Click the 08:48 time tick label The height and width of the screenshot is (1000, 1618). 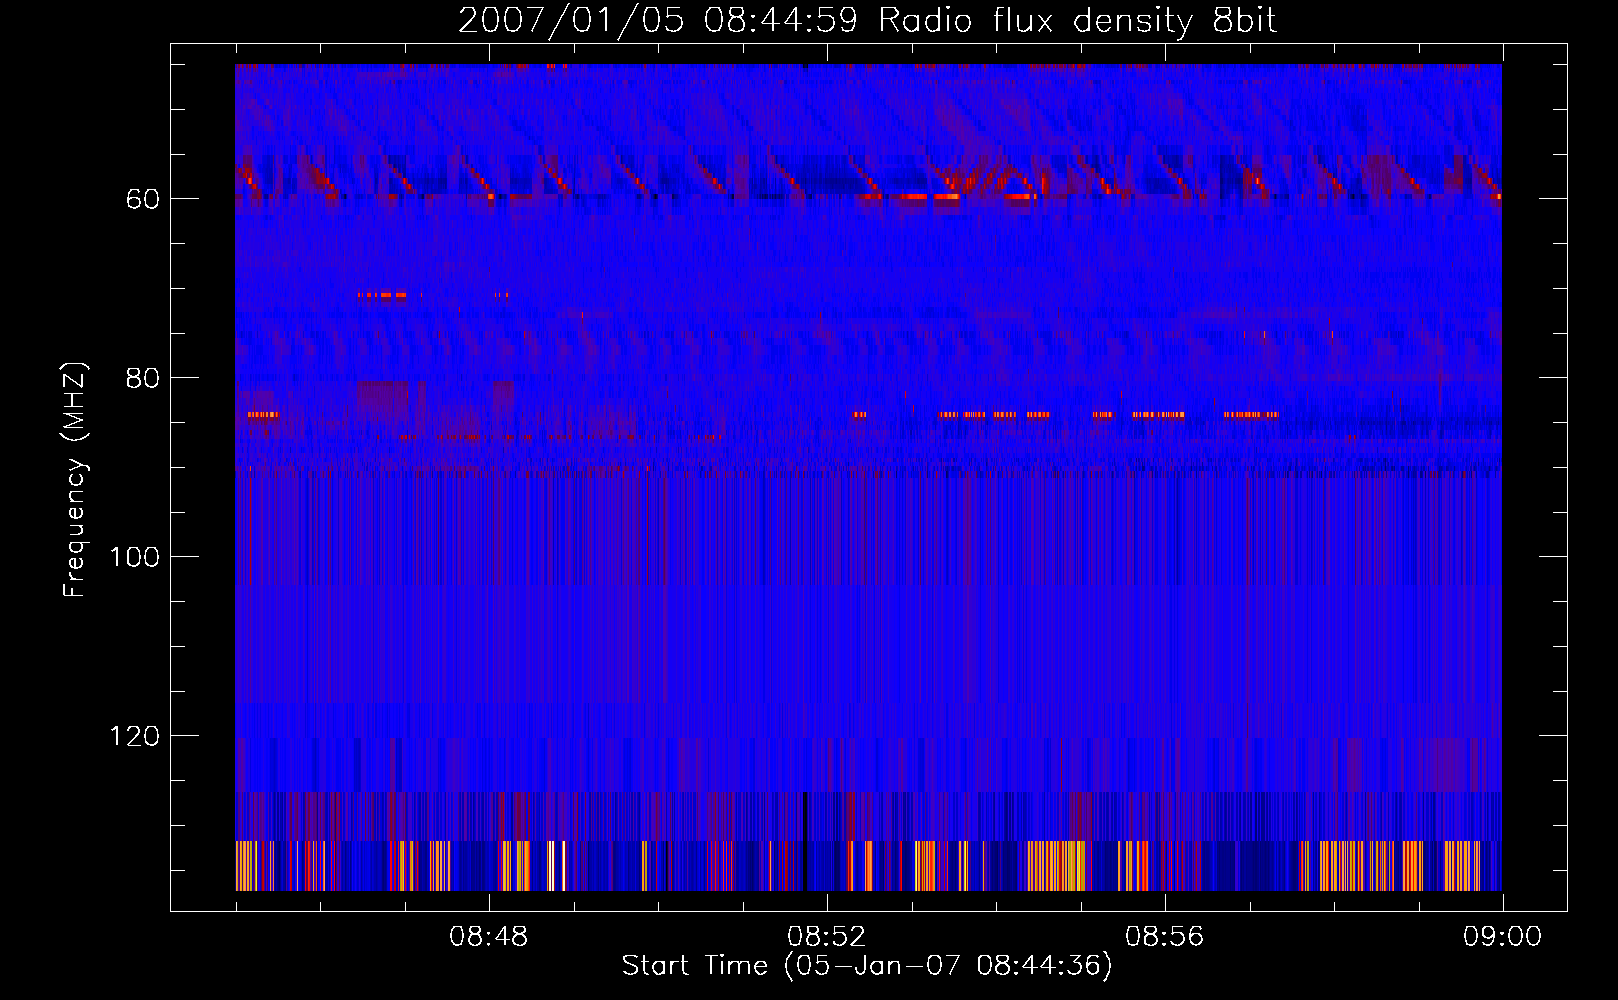pyautogui.click(x=489, y=937)
